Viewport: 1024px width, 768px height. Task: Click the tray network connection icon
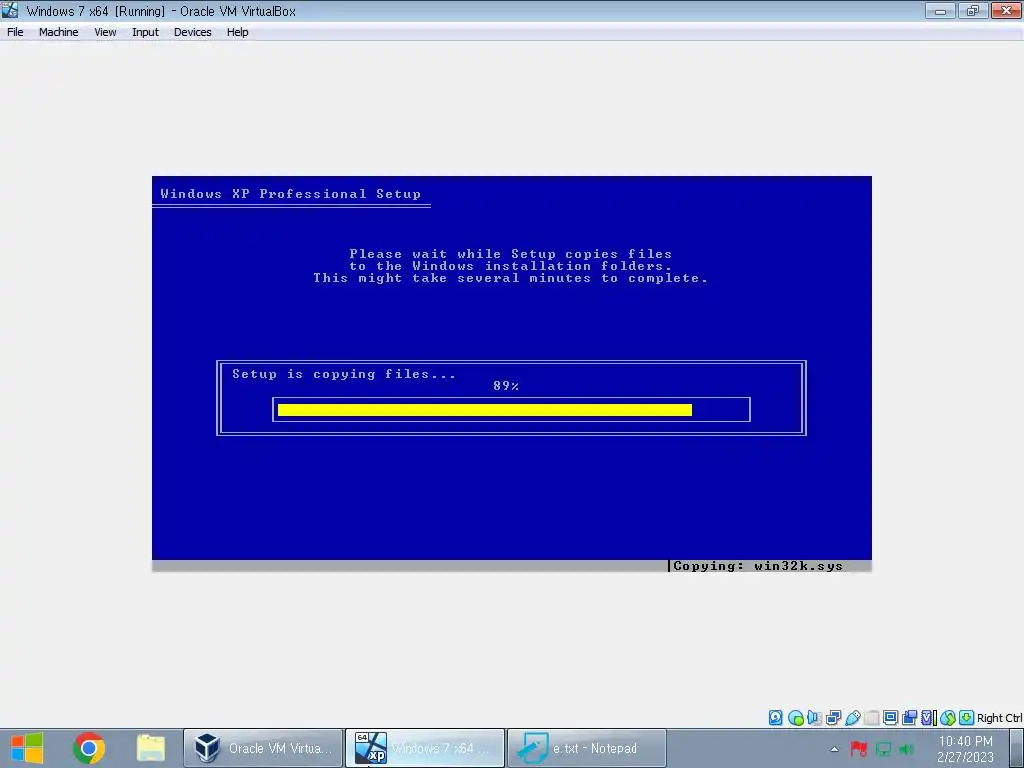[x=883, y=749]
